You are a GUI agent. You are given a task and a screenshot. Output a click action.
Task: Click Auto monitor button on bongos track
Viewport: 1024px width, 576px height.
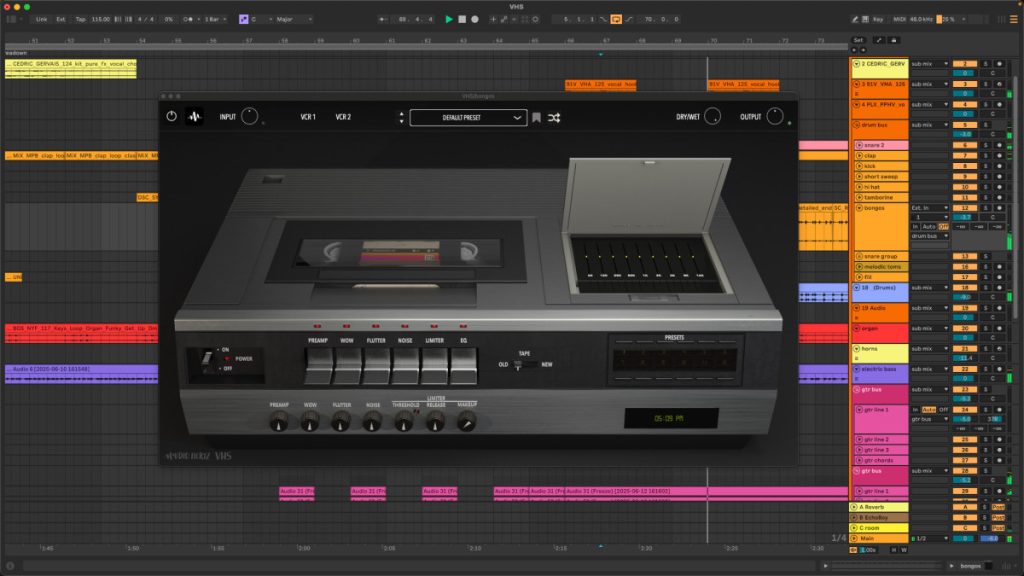[x=929, y=226]
